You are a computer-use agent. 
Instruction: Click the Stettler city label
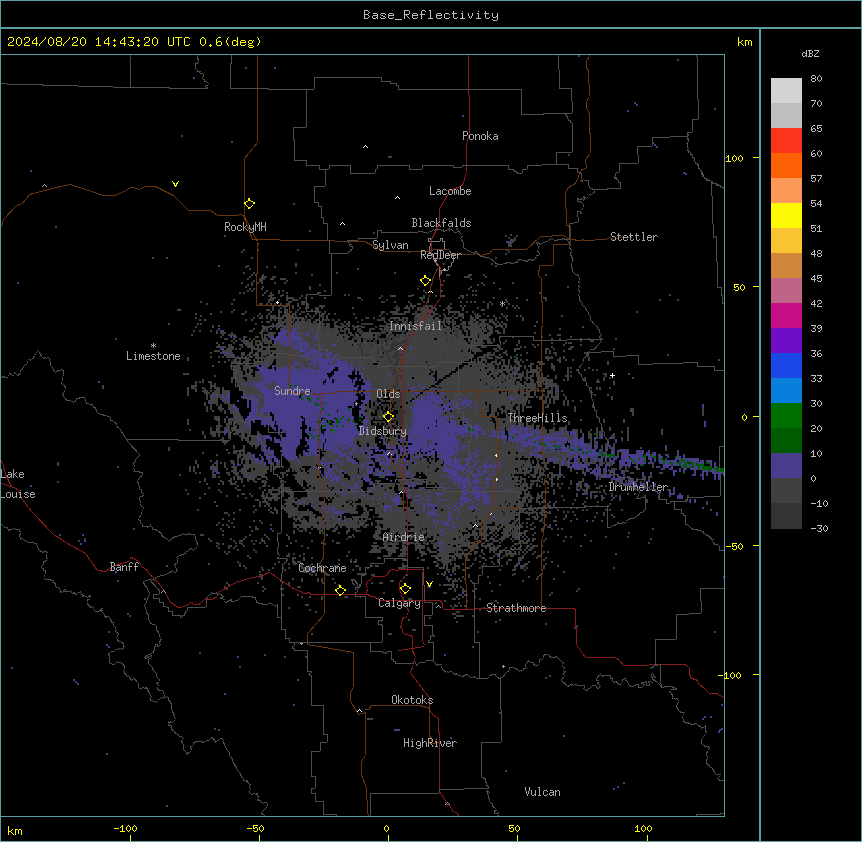pos(634,237)
